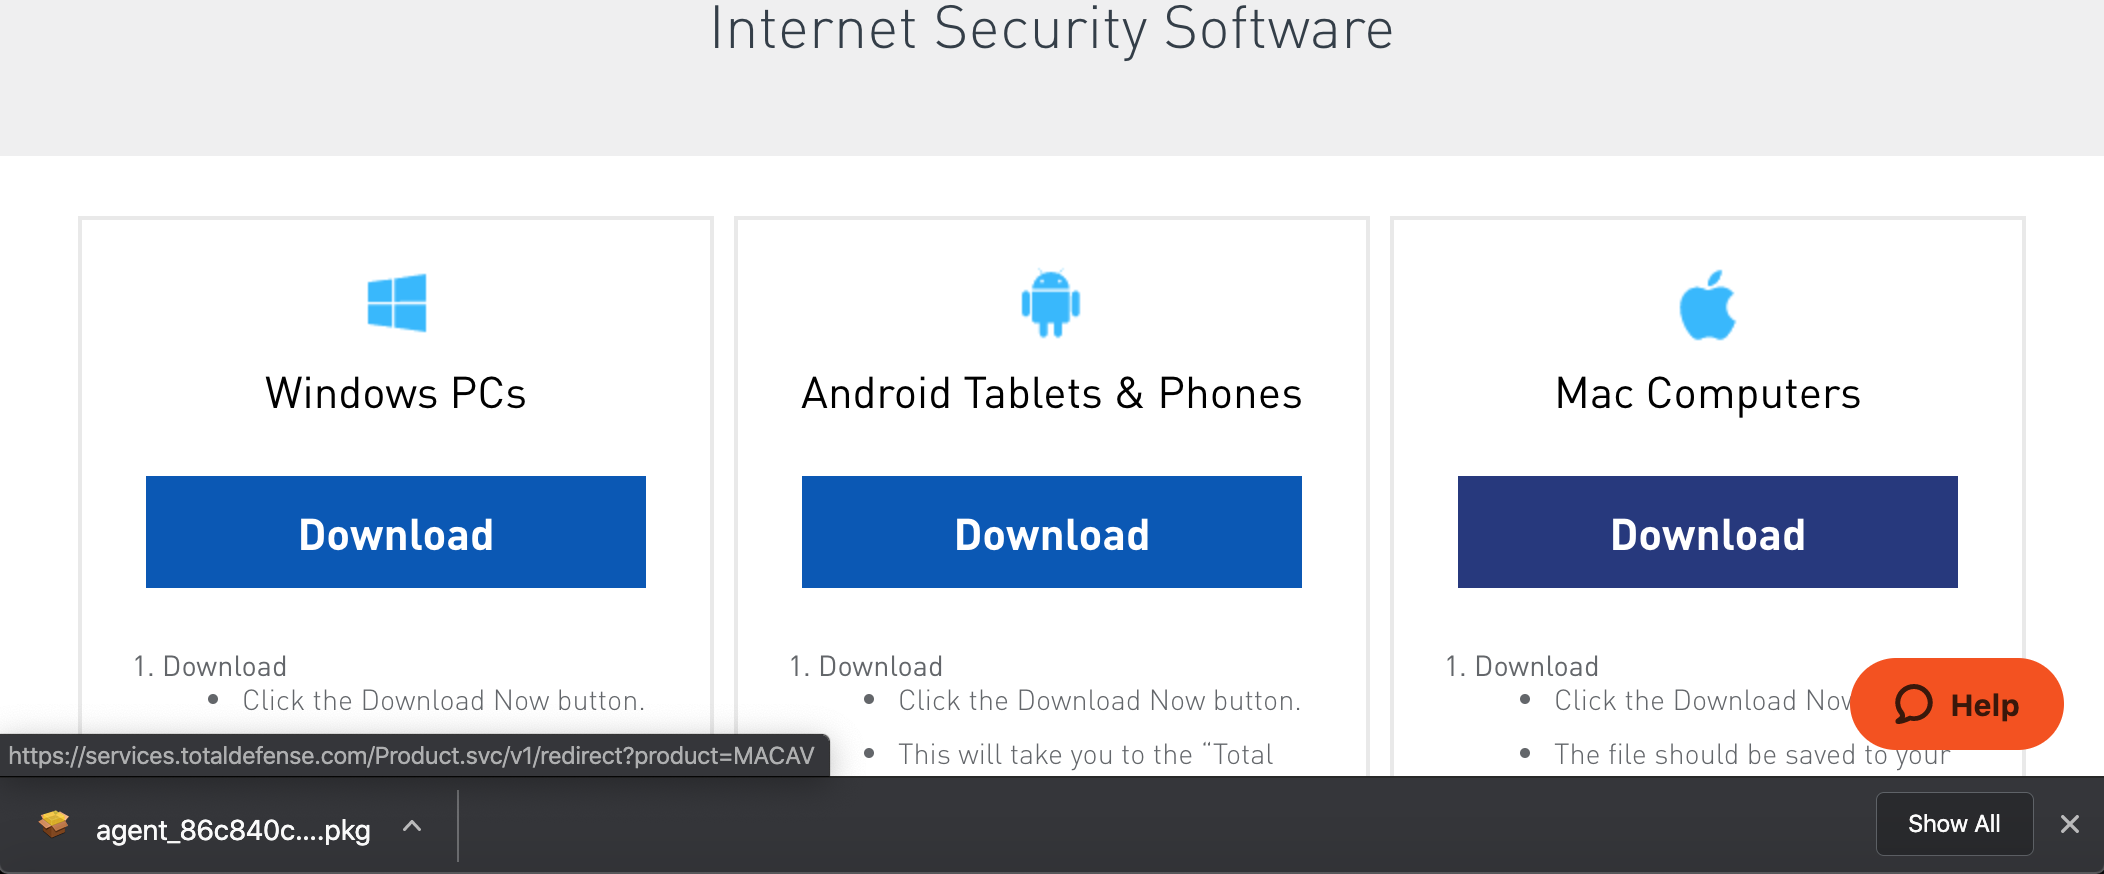Click the Windows PCs heading
Image resolution: width=2104 pixels, height=874 pixels.
pyautogui.click(x=396, y=393)
